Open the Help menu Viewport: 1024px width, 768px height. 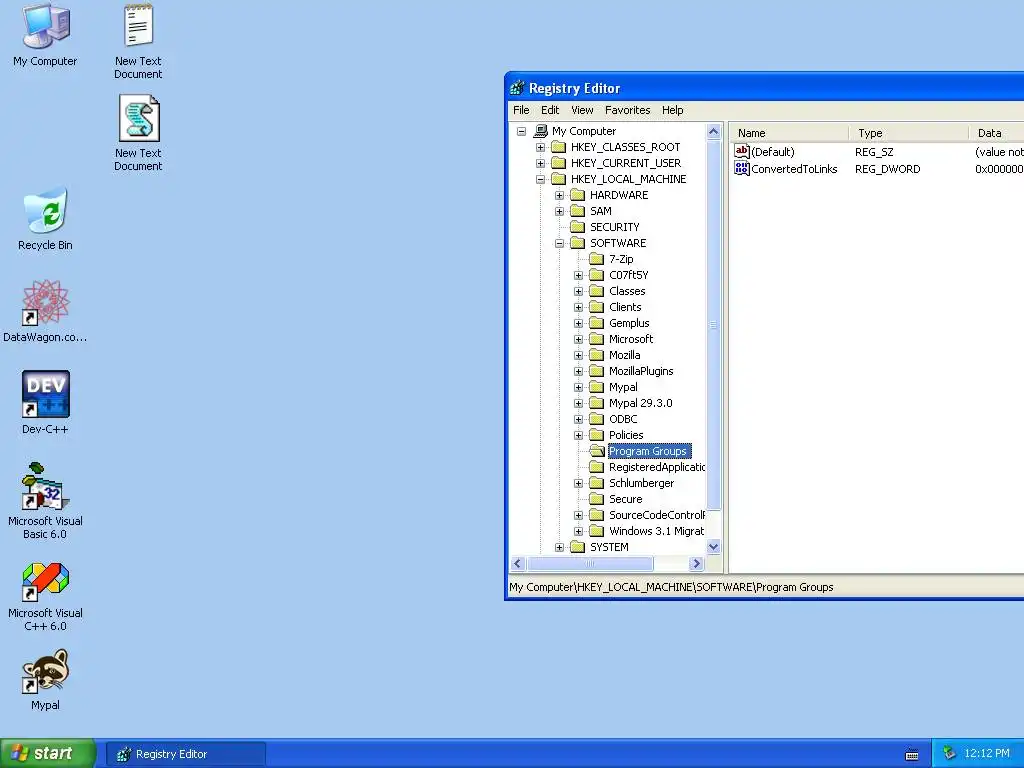coord(673,110)
